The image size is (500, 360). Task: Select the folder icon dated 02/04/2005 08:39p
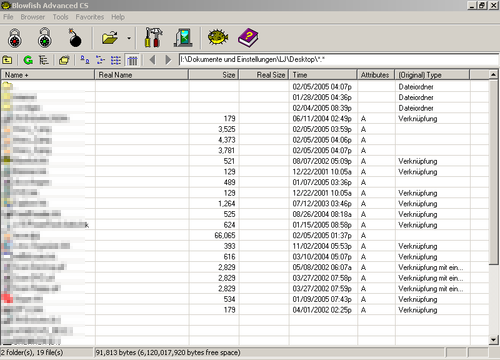point(7,108)
